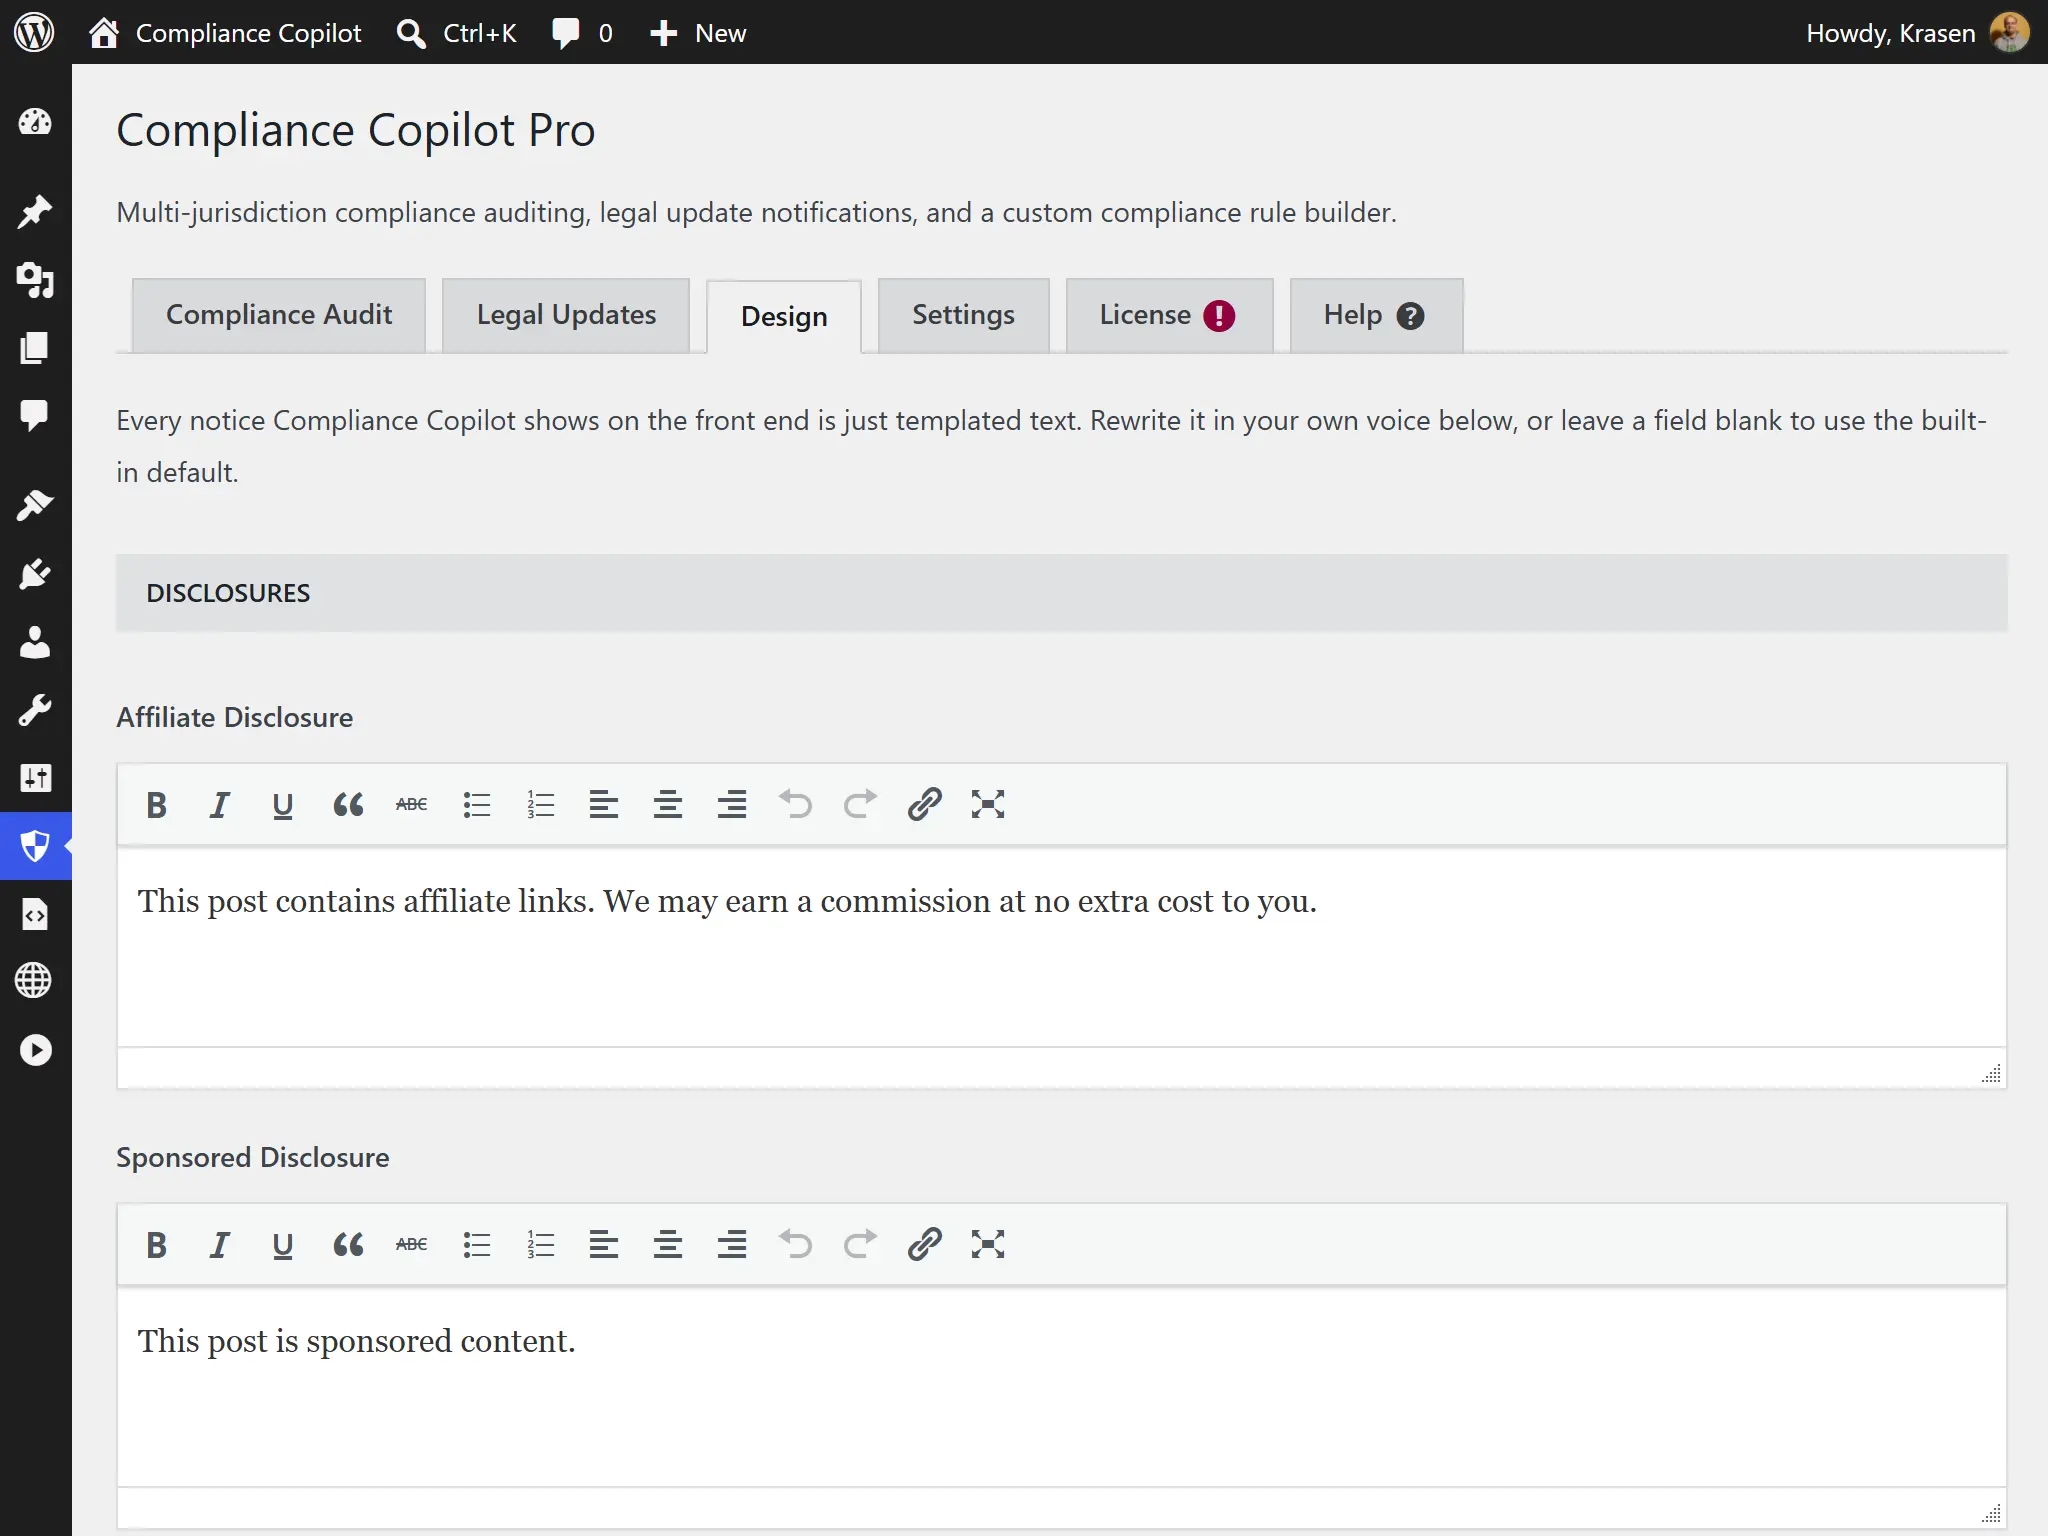This screenshot has width=2048, height=1536.
Task: Align right in Sponsored Disclosure editor
Action: [732, 1245]
